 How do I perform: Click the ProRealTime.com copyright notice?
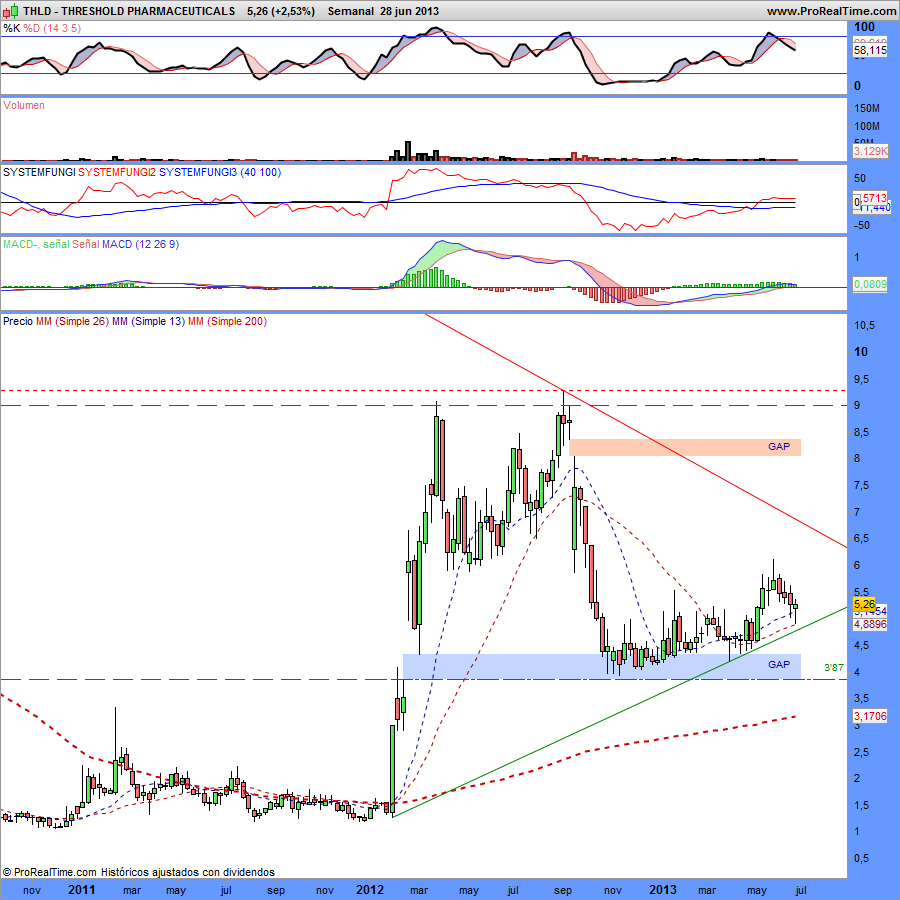point(138,872)
